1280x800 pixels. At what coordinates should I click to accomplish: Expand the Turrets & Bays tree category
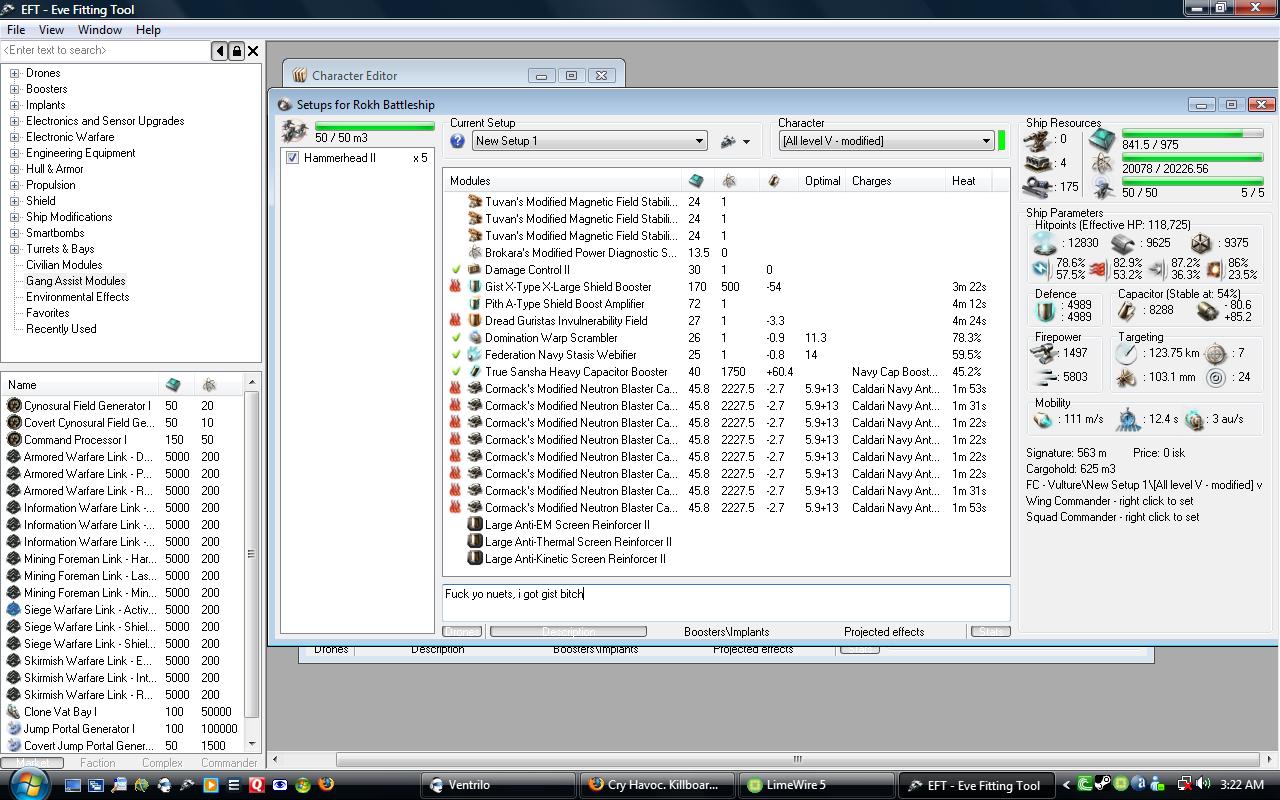[14, 249]
